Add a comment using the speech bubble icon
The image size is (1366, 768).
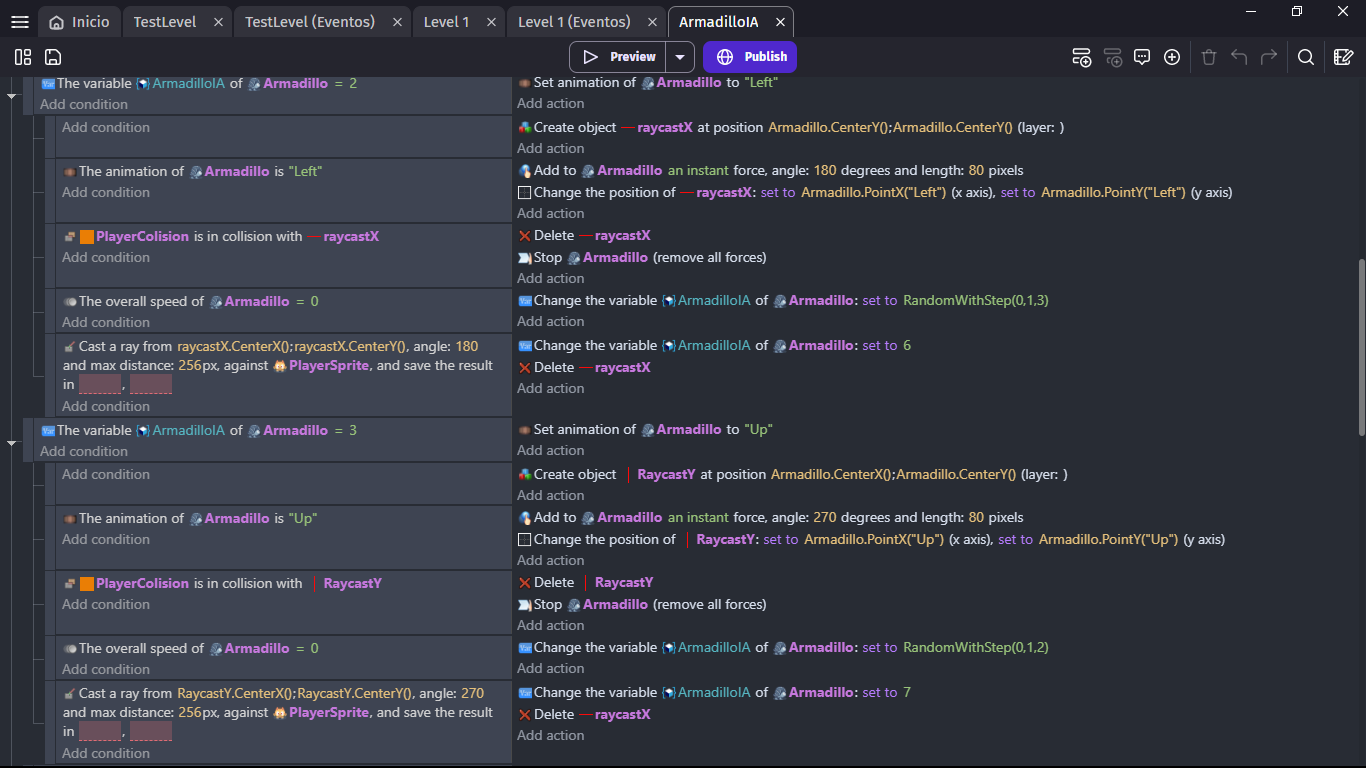click(x=1142, y=57)
